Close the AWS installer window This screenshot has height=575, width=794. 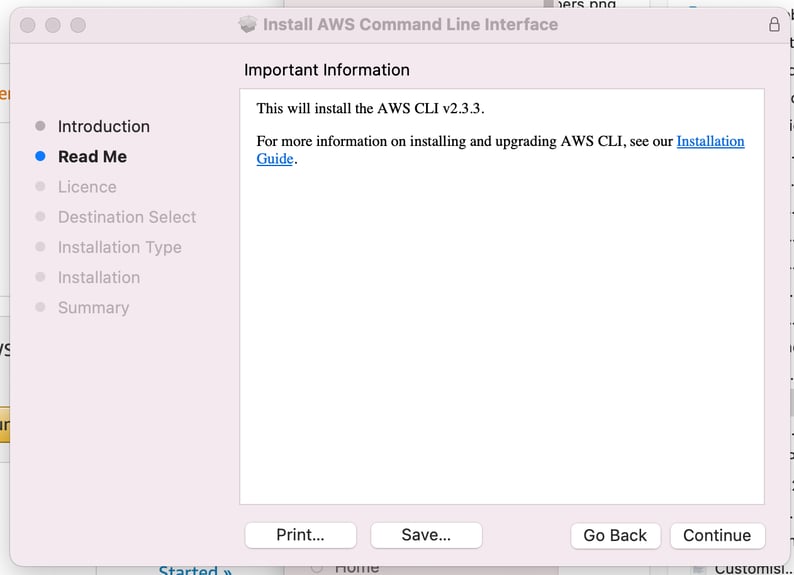(28, 25)
